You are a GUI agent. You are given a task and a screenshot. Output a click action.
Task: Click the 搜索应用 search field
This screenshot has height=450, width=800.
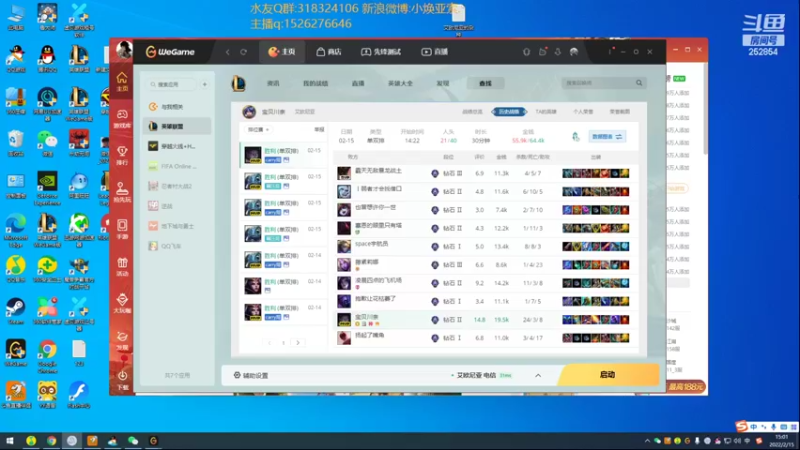point(171,84)
